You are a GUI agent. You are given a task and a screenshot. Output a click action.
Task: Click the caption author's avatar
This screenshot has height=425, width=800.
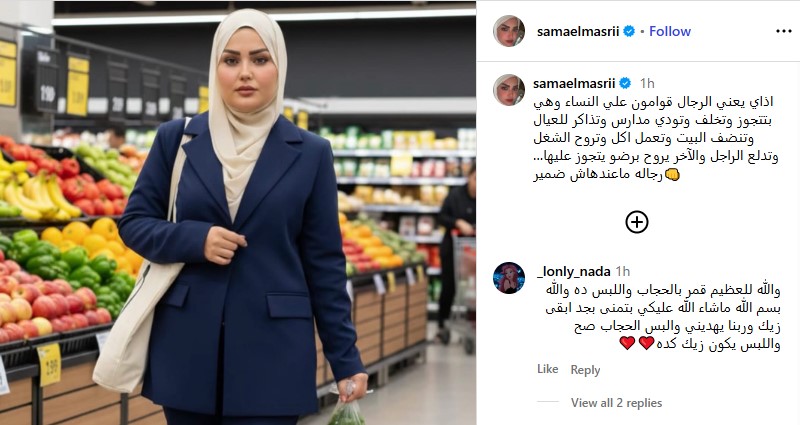point(509,90)
